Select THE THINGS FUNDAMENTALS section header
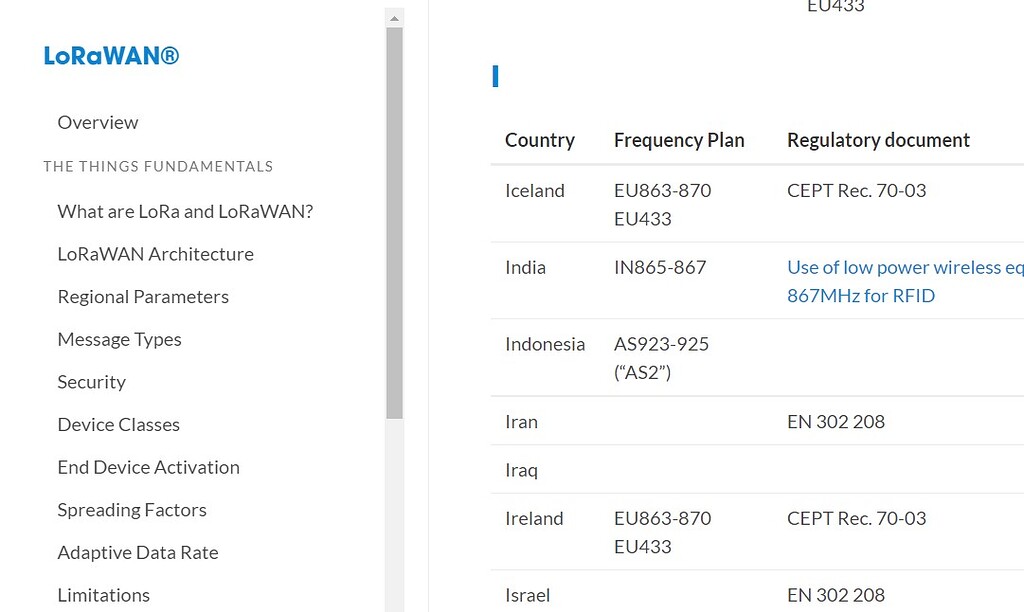 (x=158, y=166)
